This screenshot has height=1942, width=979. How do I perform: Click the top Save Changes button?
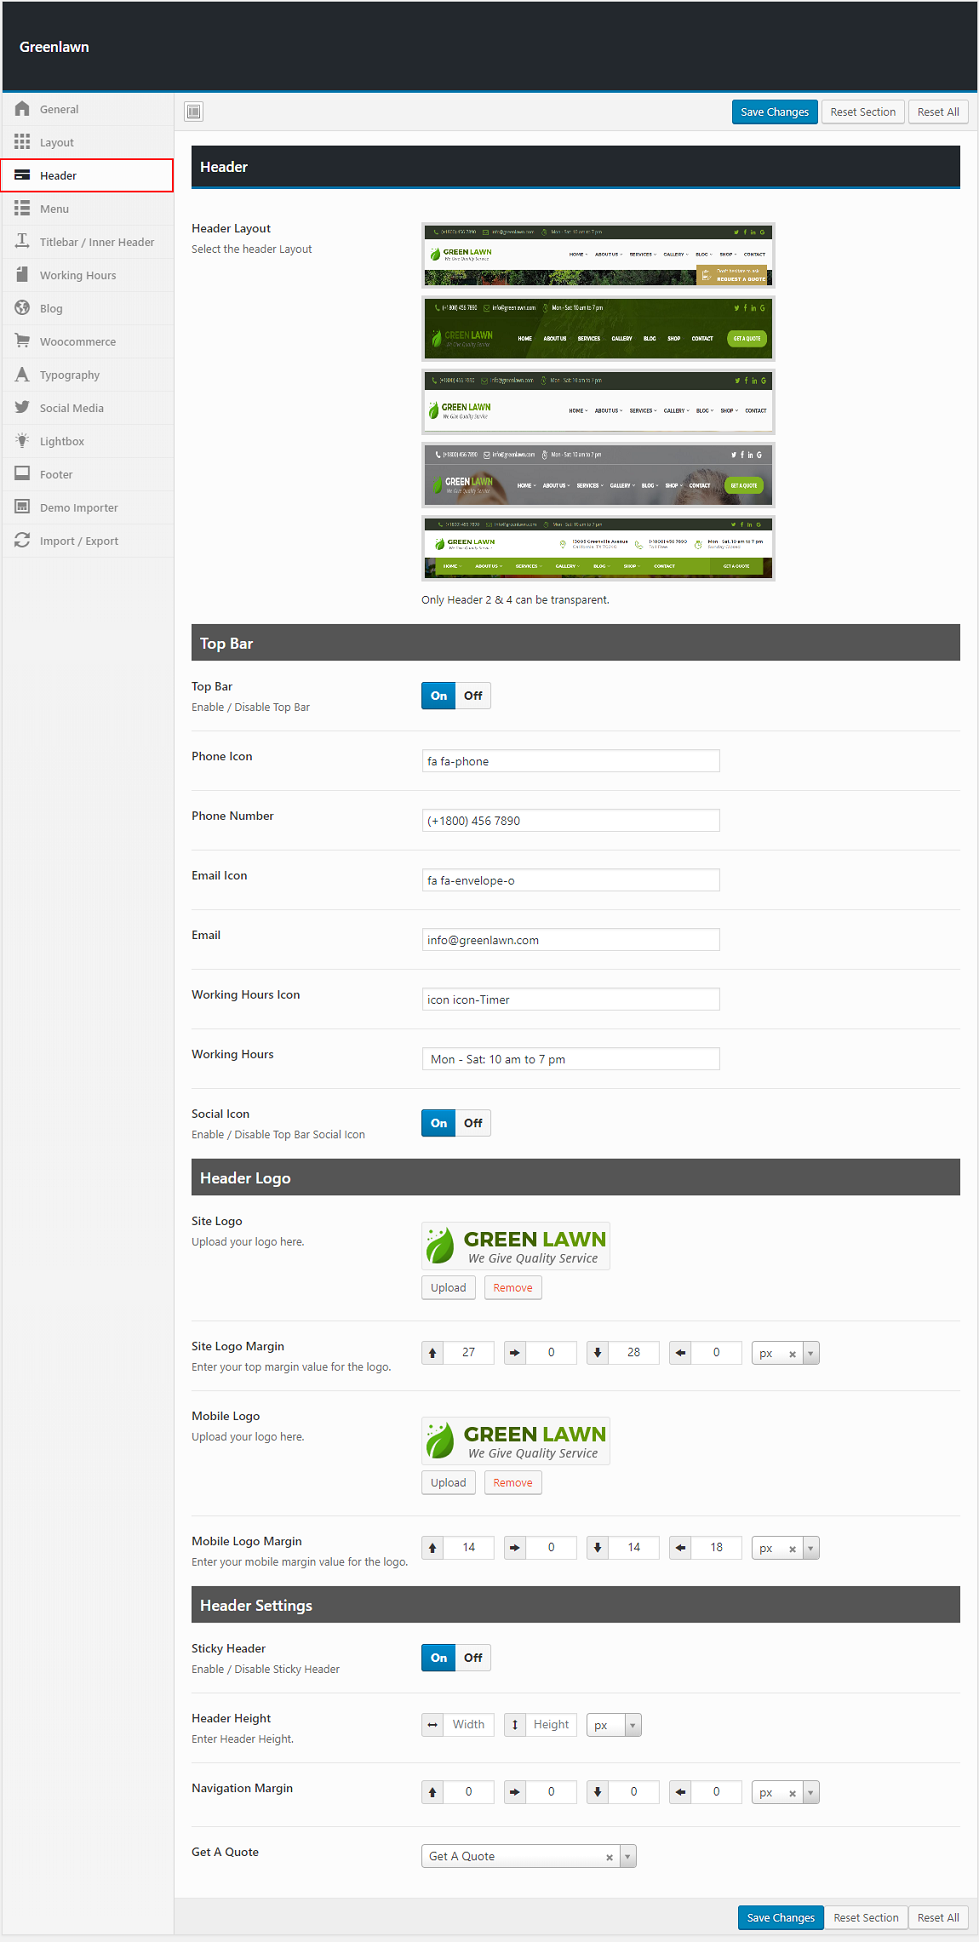774,112
